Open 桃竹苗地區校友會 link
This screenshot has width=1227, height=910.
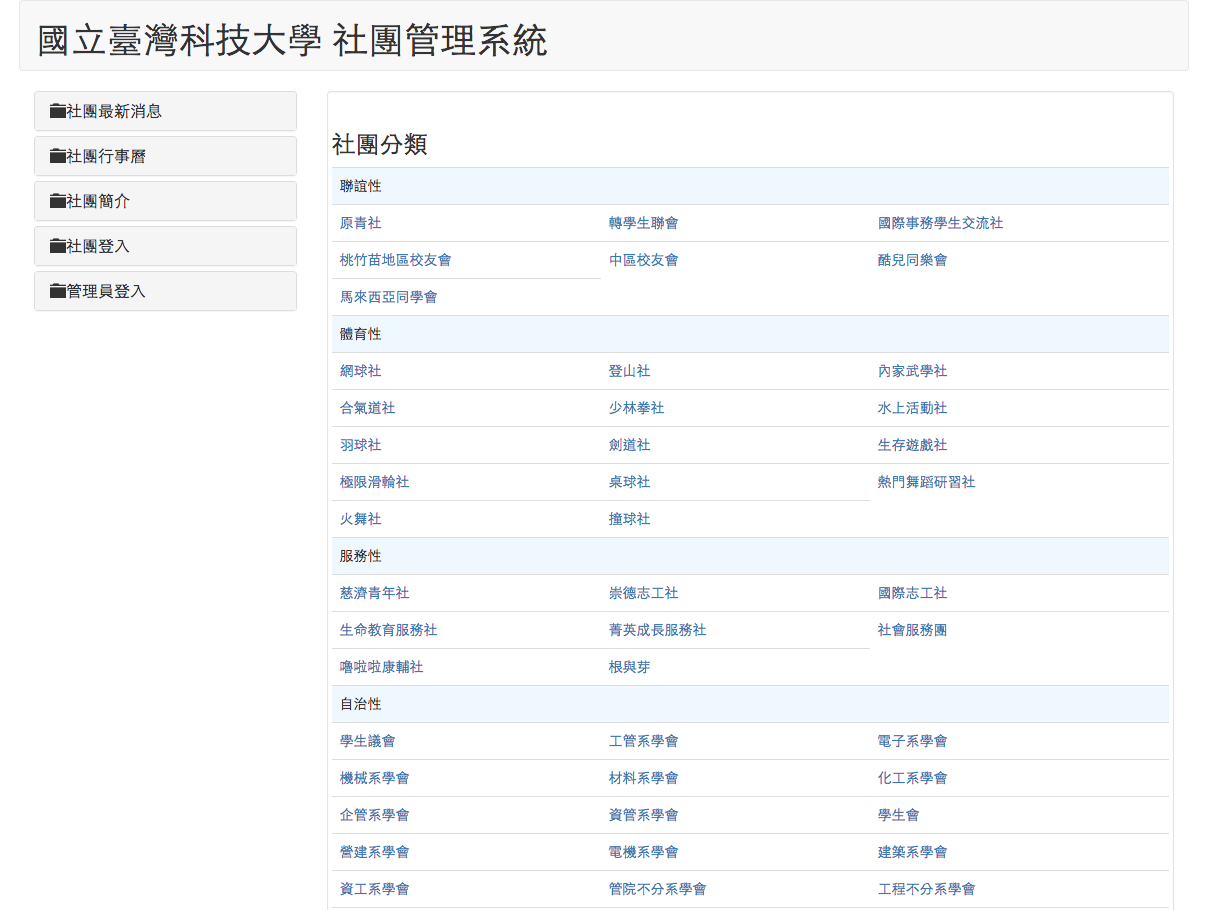coord(395,260)
